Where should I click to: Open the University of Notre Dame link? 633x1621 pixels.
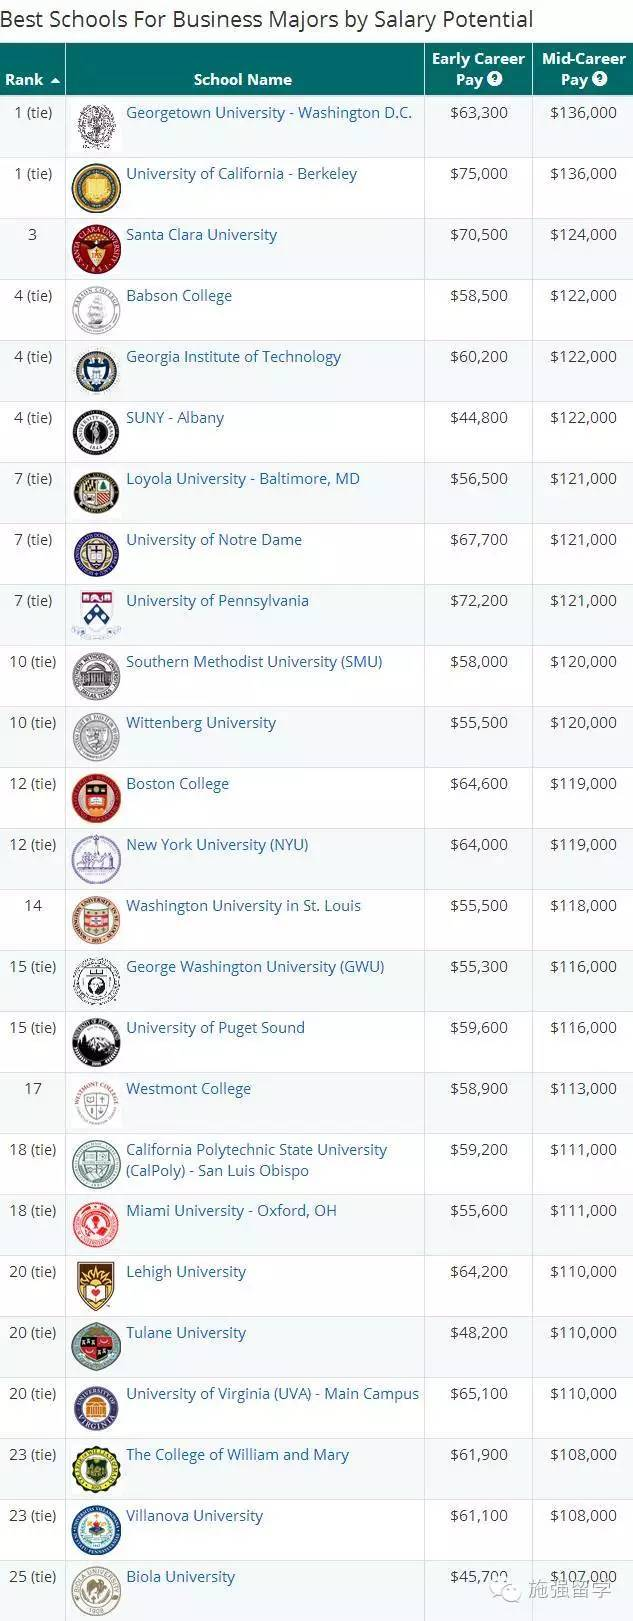(x=214, y=540)
